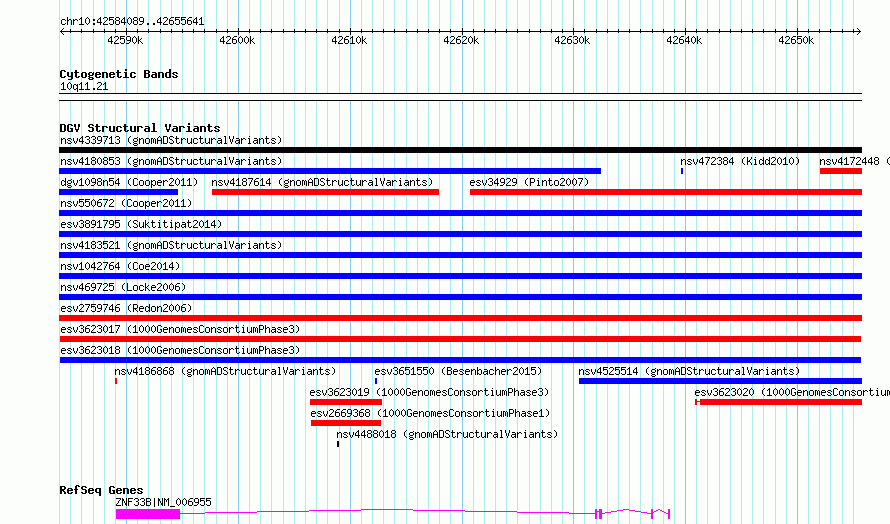890x524 pixels.
Task: Open nsv4186868 (gnomADStructuralVariants) label
Action: tap(225, 371)
